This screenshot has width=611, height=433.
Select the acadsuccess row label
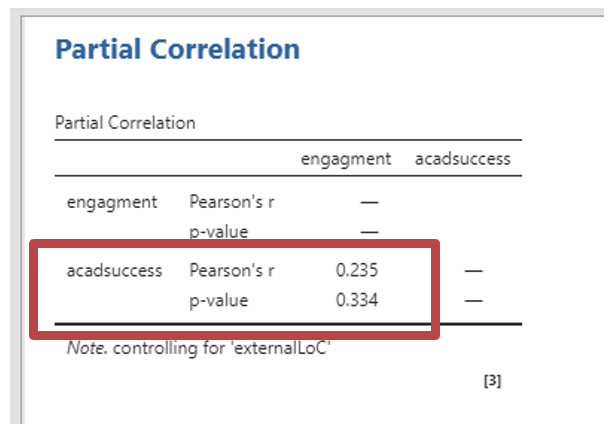(114, 270)
